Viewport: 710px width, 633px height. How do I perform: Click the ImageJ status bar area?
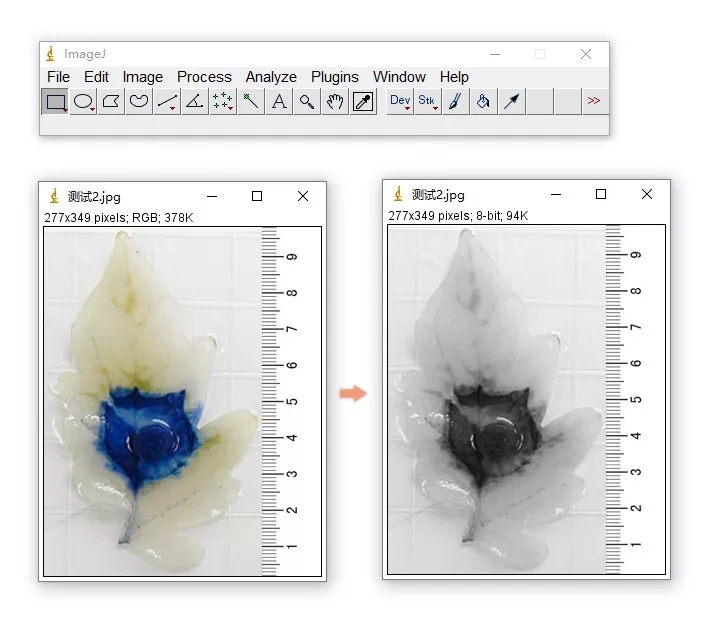coord(324,125)
